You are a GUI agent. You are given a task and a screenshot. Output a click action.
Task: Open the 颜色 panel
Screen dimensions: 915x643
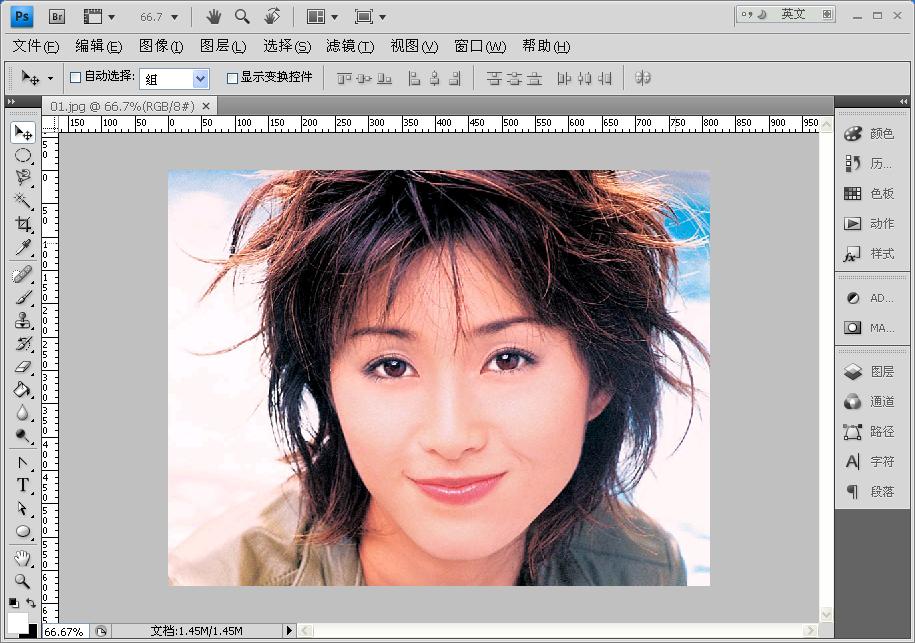click(869, 134)
